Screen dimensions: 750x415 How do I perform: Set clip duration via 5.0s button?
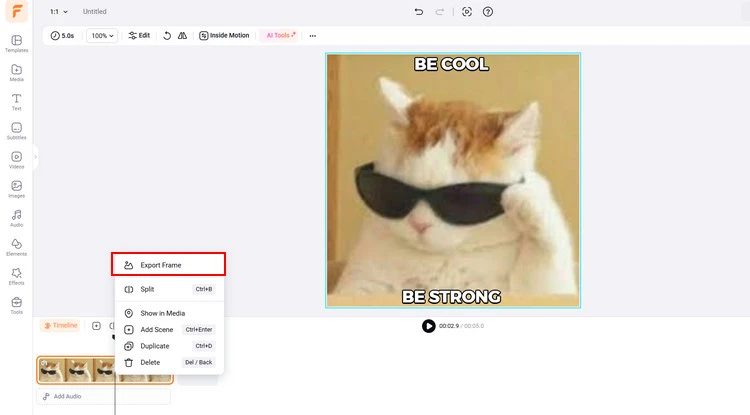tap(62, 35)
